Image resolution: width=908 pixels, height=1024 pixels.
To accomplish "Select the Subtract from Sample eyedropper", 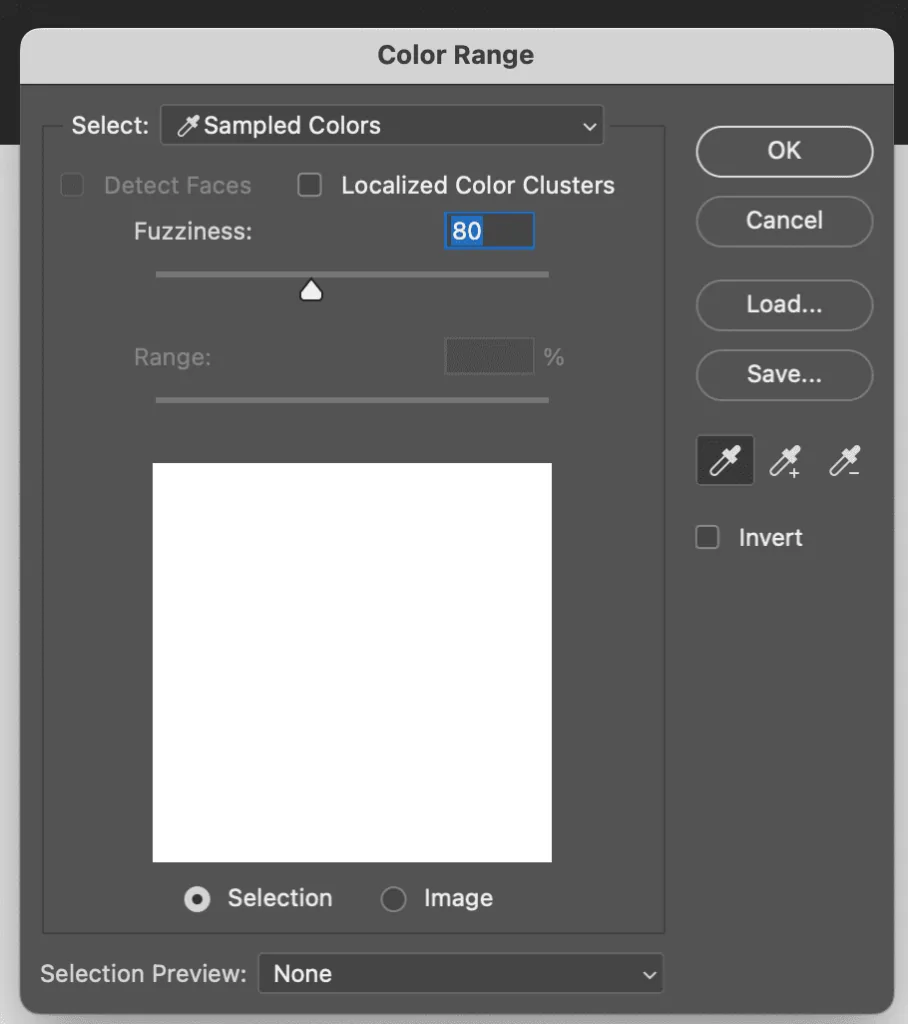I will (x=845, y=460).
